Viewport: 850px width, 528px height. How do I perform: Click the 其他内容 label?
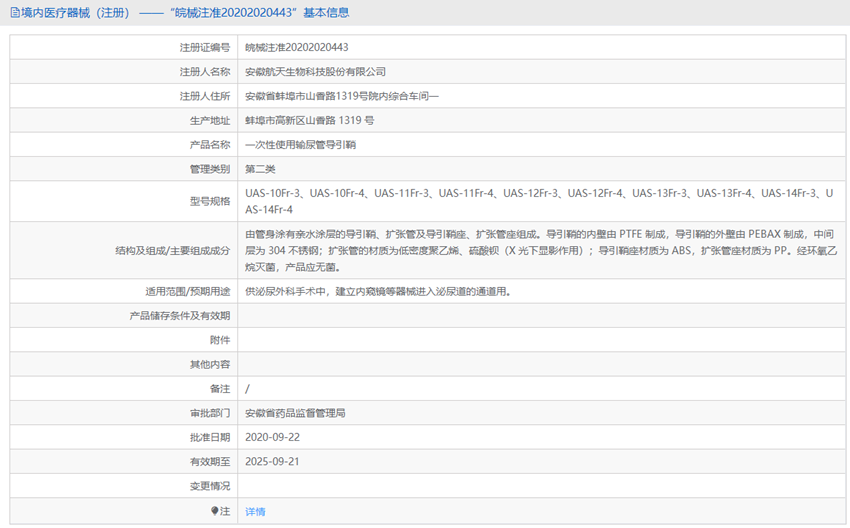(210, 364)
